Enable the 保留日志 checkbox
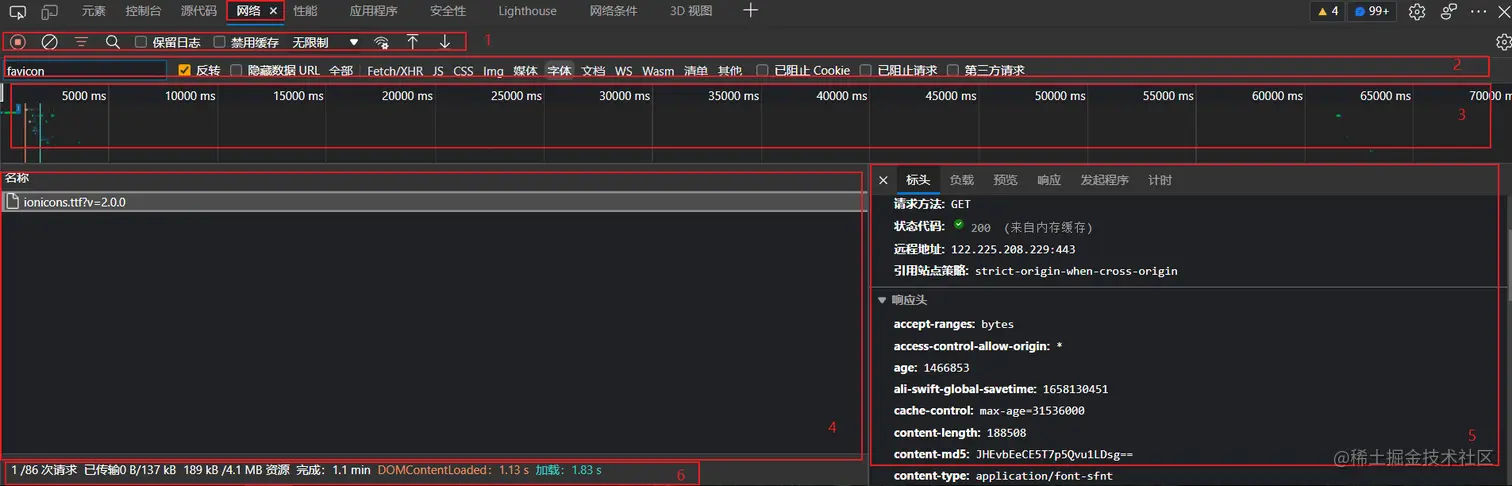 (141, 42)
